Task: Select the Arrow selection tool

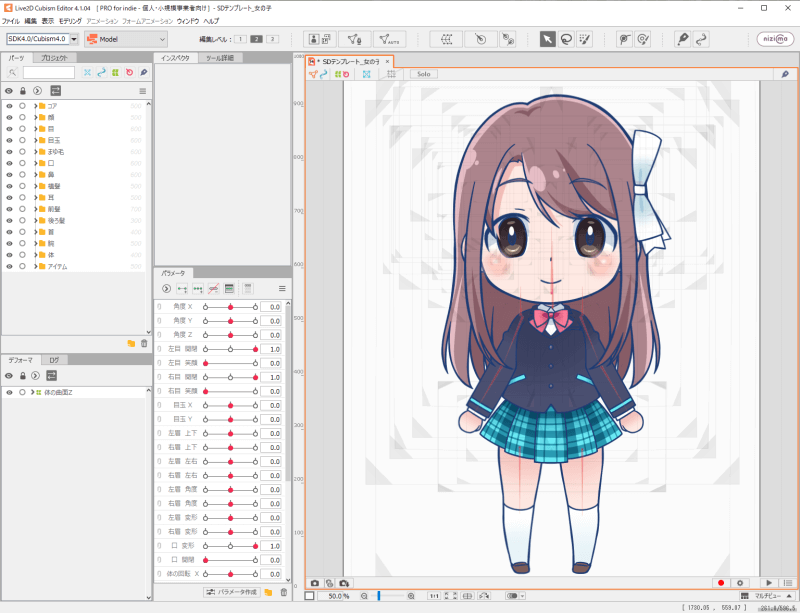Action: (x=547, y=39)
